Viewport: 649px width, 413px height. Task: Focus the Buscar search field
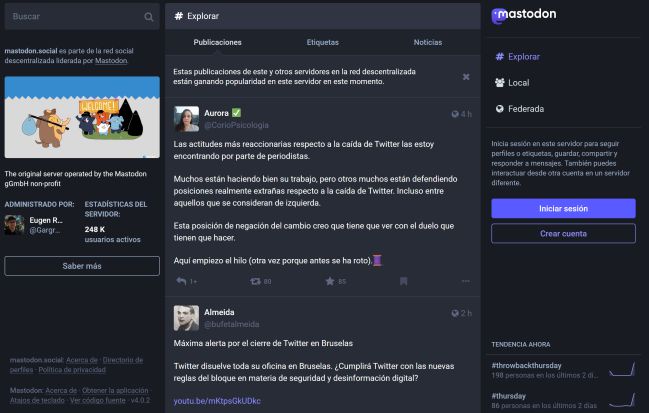pos(82,17)
